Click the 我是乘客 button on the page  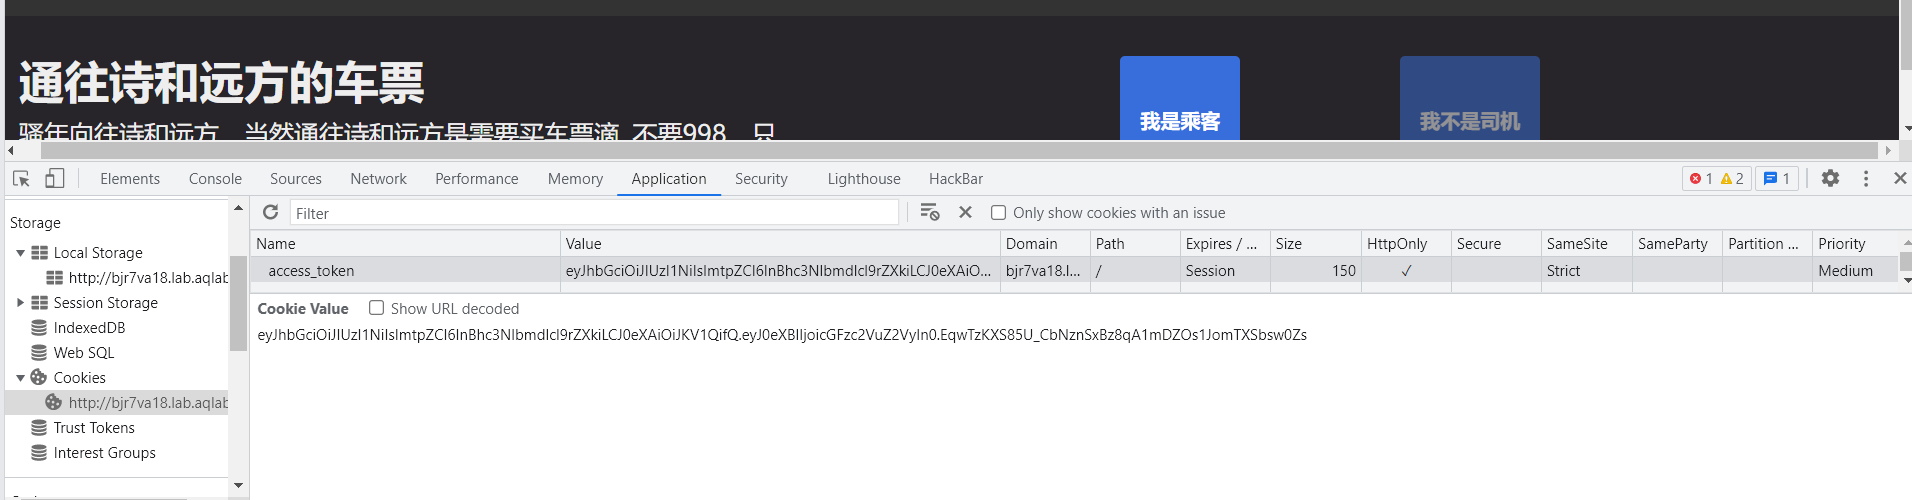click(1180, 98)
